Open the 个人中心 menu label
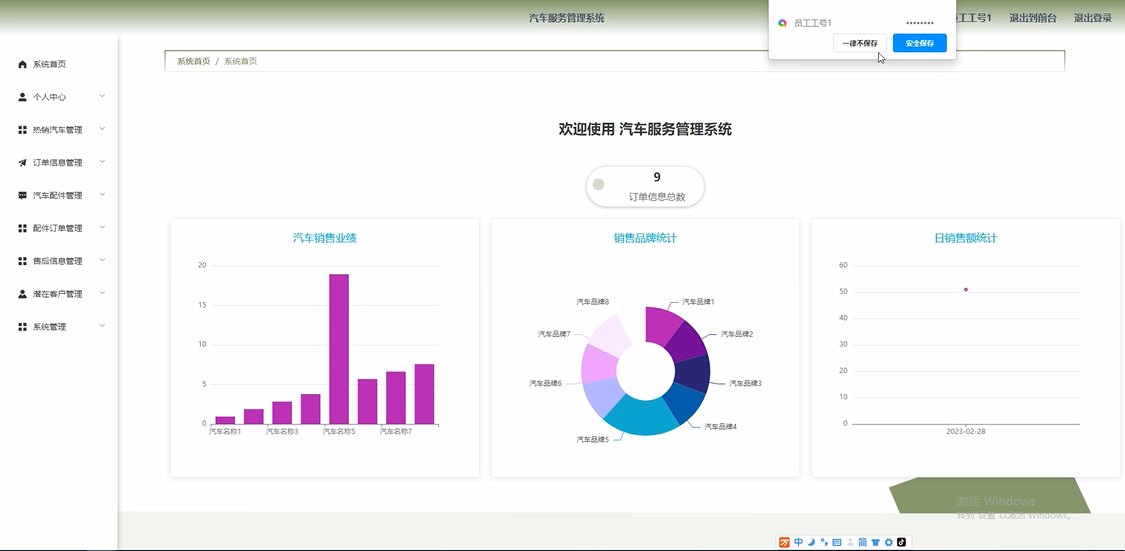 [x=50, y=97]
